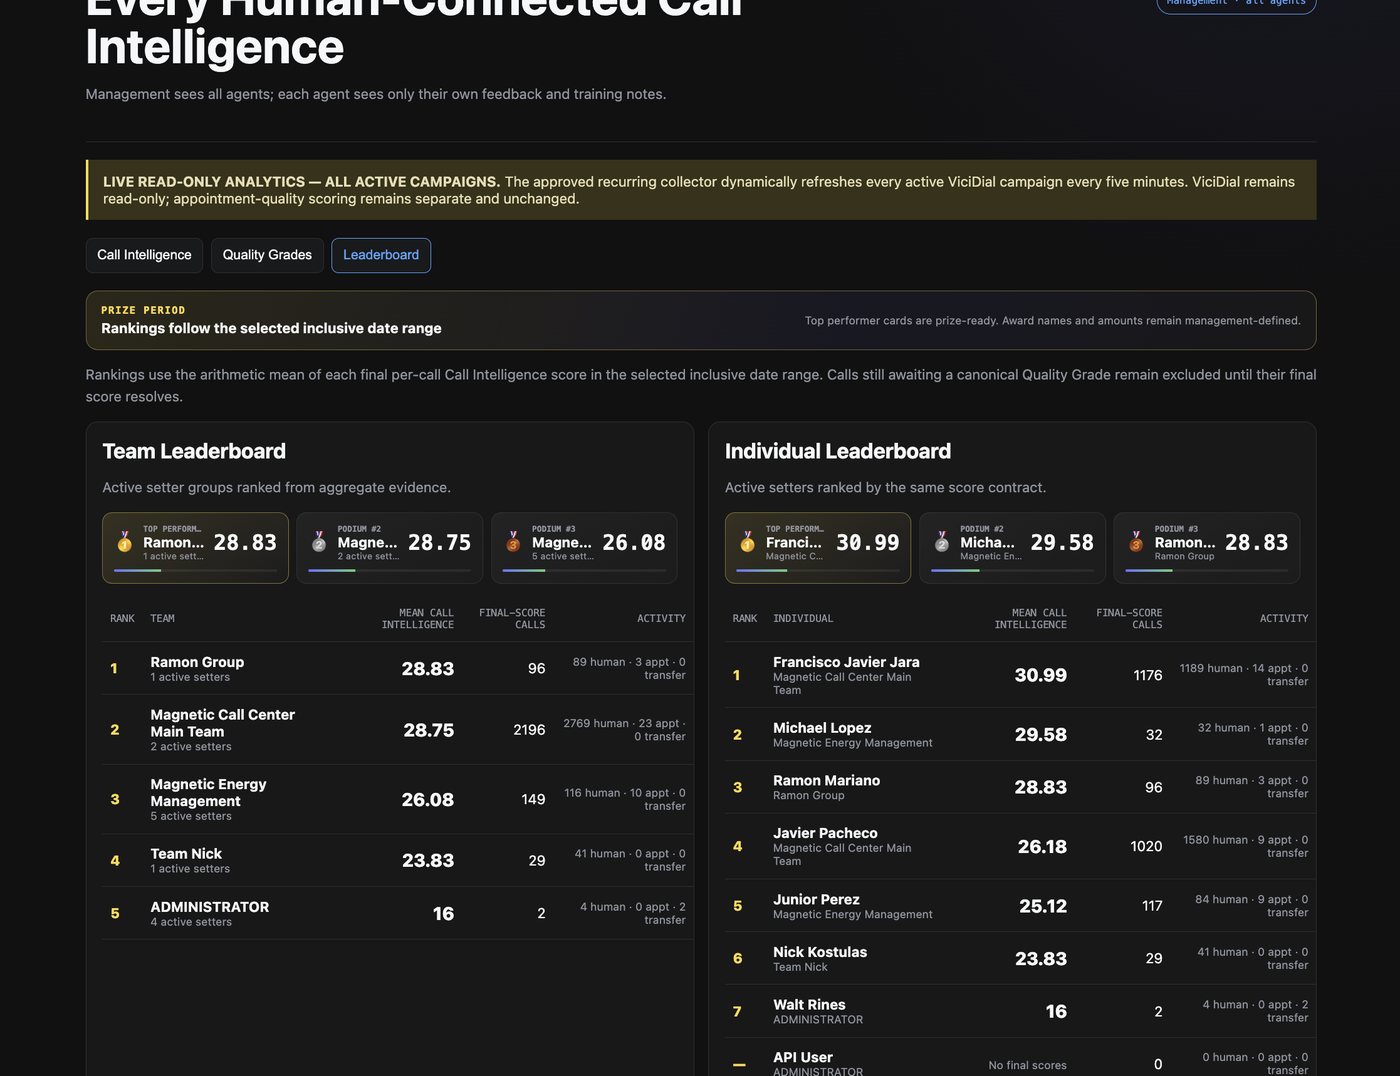Select Javier Pacheco in the individual table
This screenshot has height=1076, width=1400.
(x=825, y=833)
